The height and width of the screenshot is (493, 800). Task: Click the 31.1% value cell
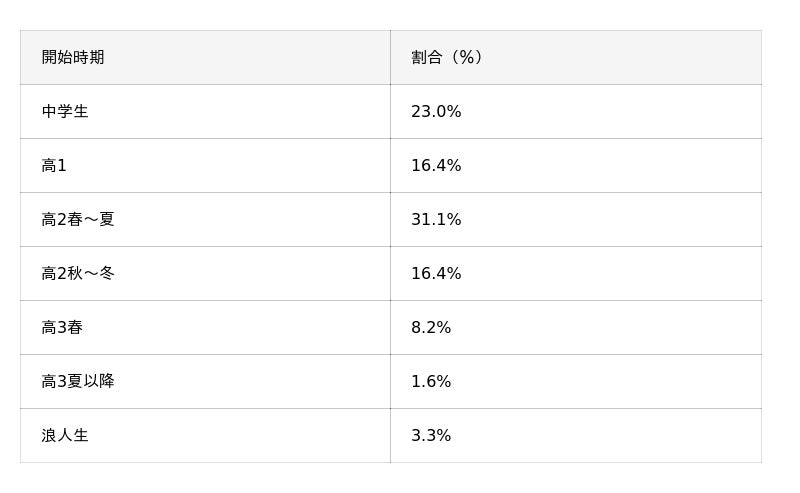[x=436, y=220]
